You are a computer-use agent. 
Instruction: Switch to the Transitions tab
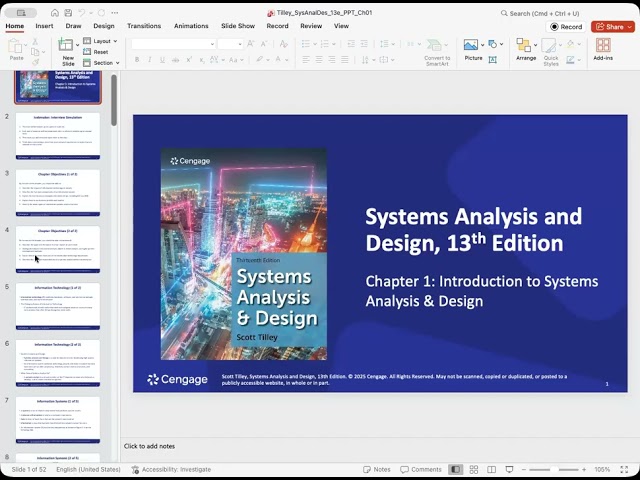(x=144, y=26)
